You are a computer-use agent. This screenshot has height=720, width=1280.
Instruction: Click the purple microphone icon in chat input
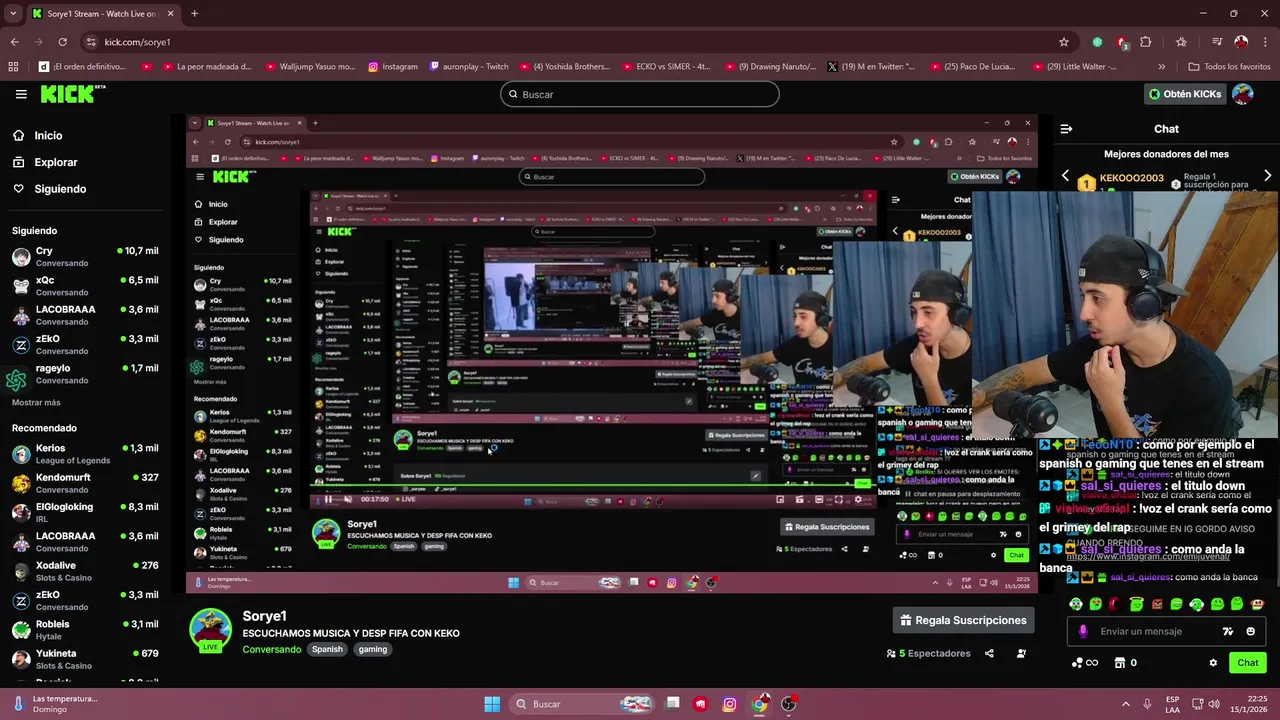1083,631
